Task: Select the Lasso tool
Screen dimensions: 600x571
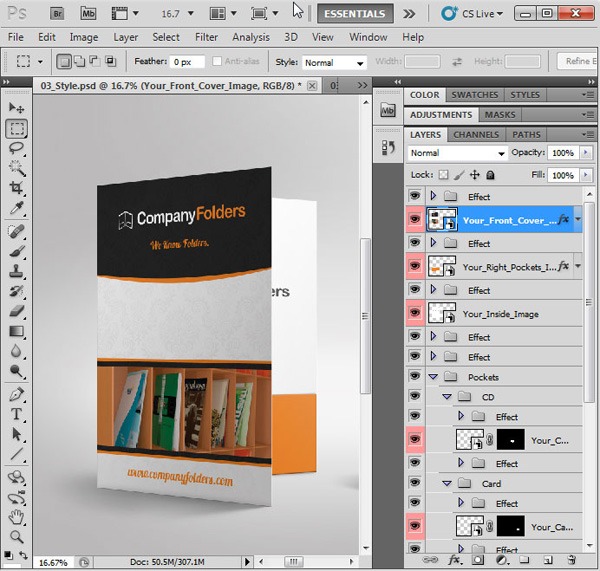Action: point(17,148)
